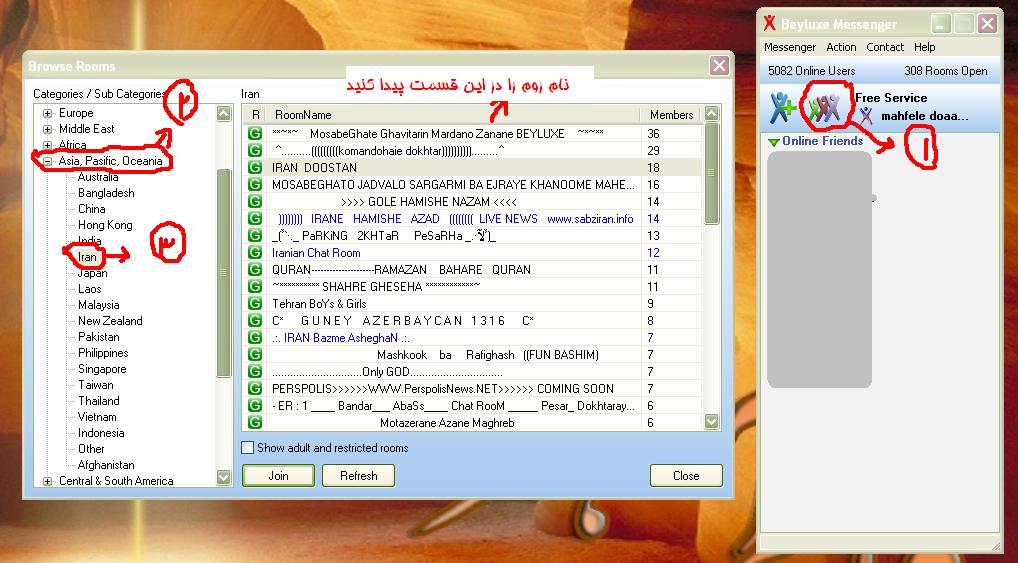Click the Refresh button

(358, 475)
